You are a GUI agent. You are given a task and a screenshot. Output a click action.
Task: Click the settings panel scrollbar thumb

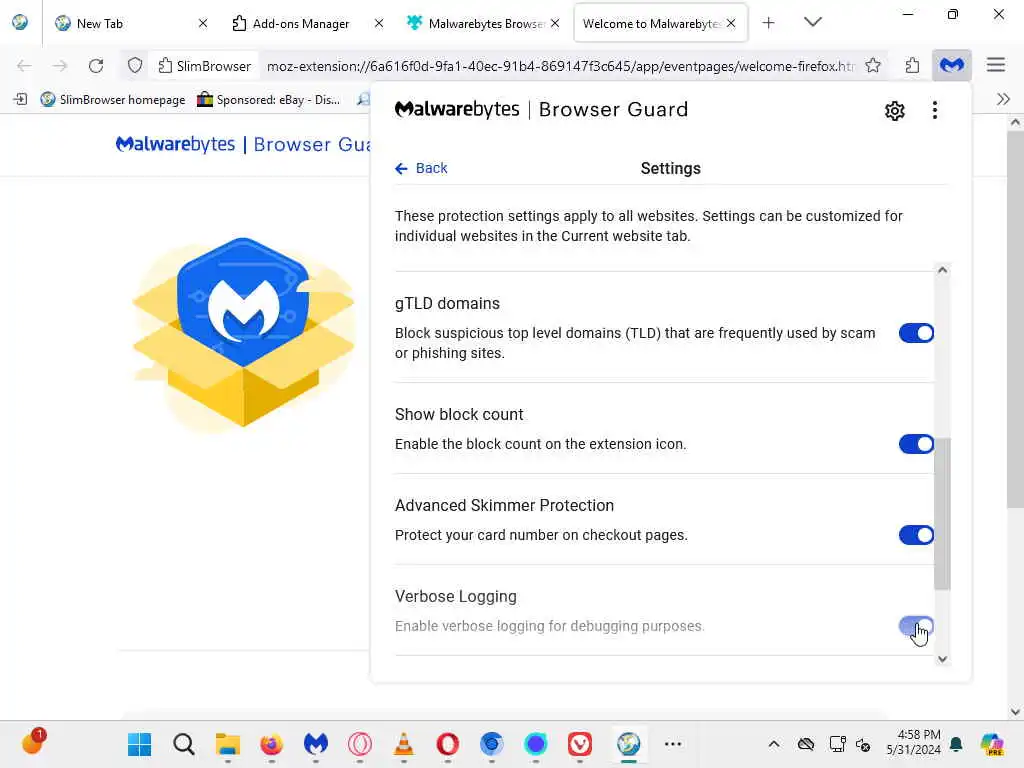(x=942, y=514)
